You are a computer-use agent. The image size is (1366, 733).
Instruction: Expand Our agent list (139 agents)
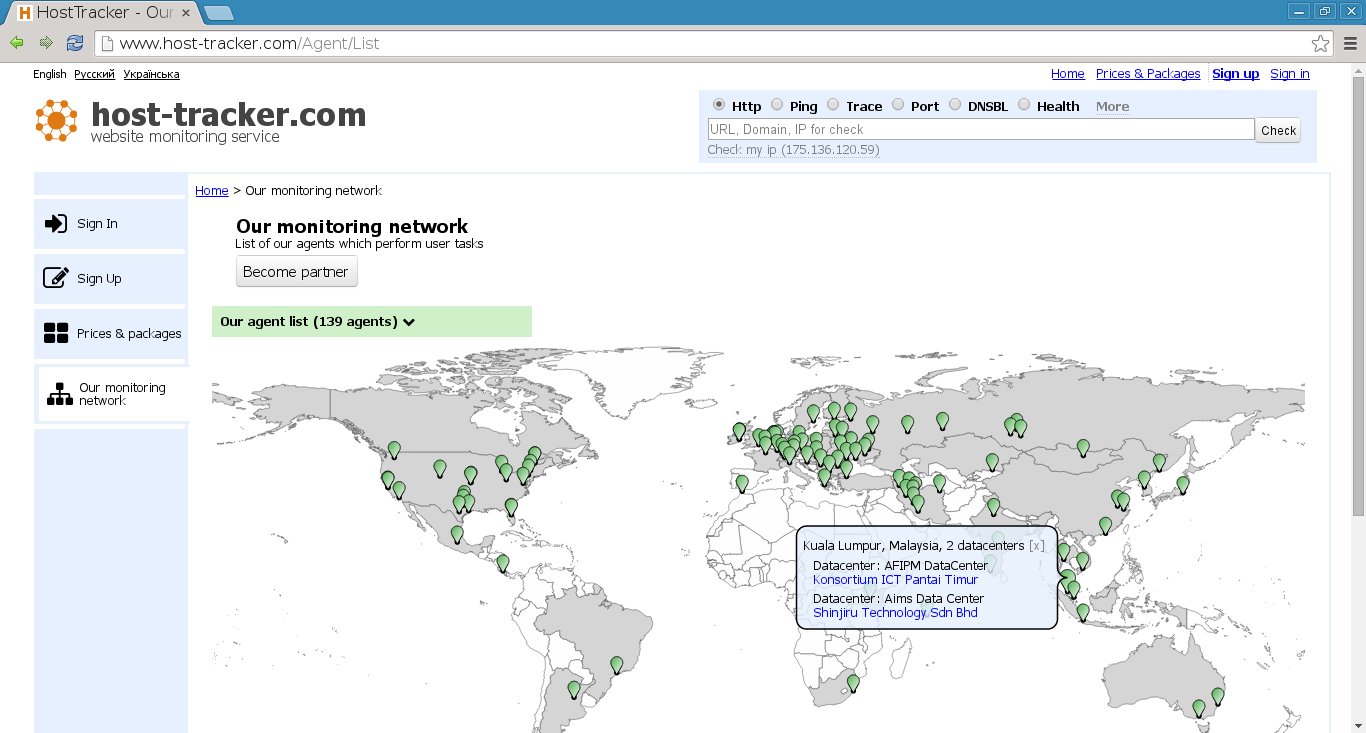click(x=372, y=322)
